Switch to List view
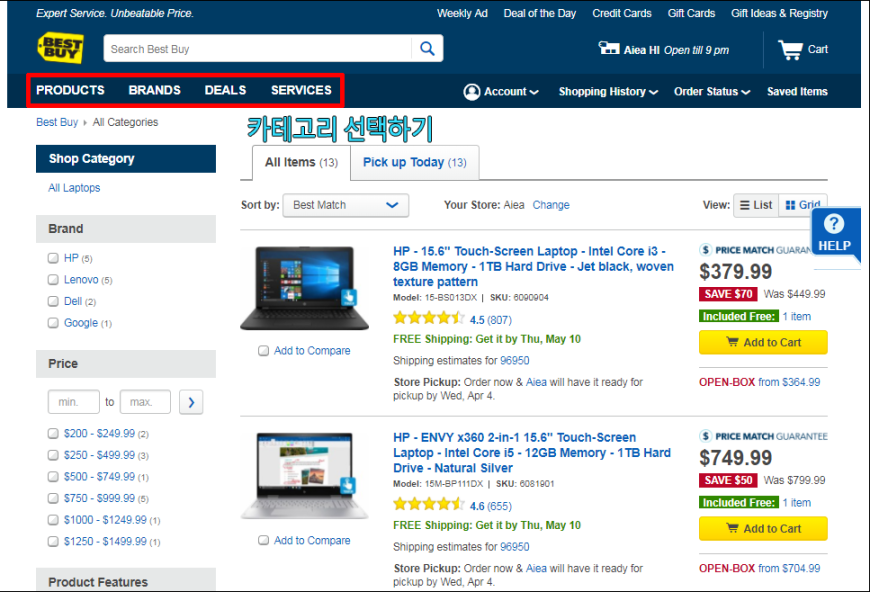Viewport: 870px width, 592px height. click(x=756, y=205)
